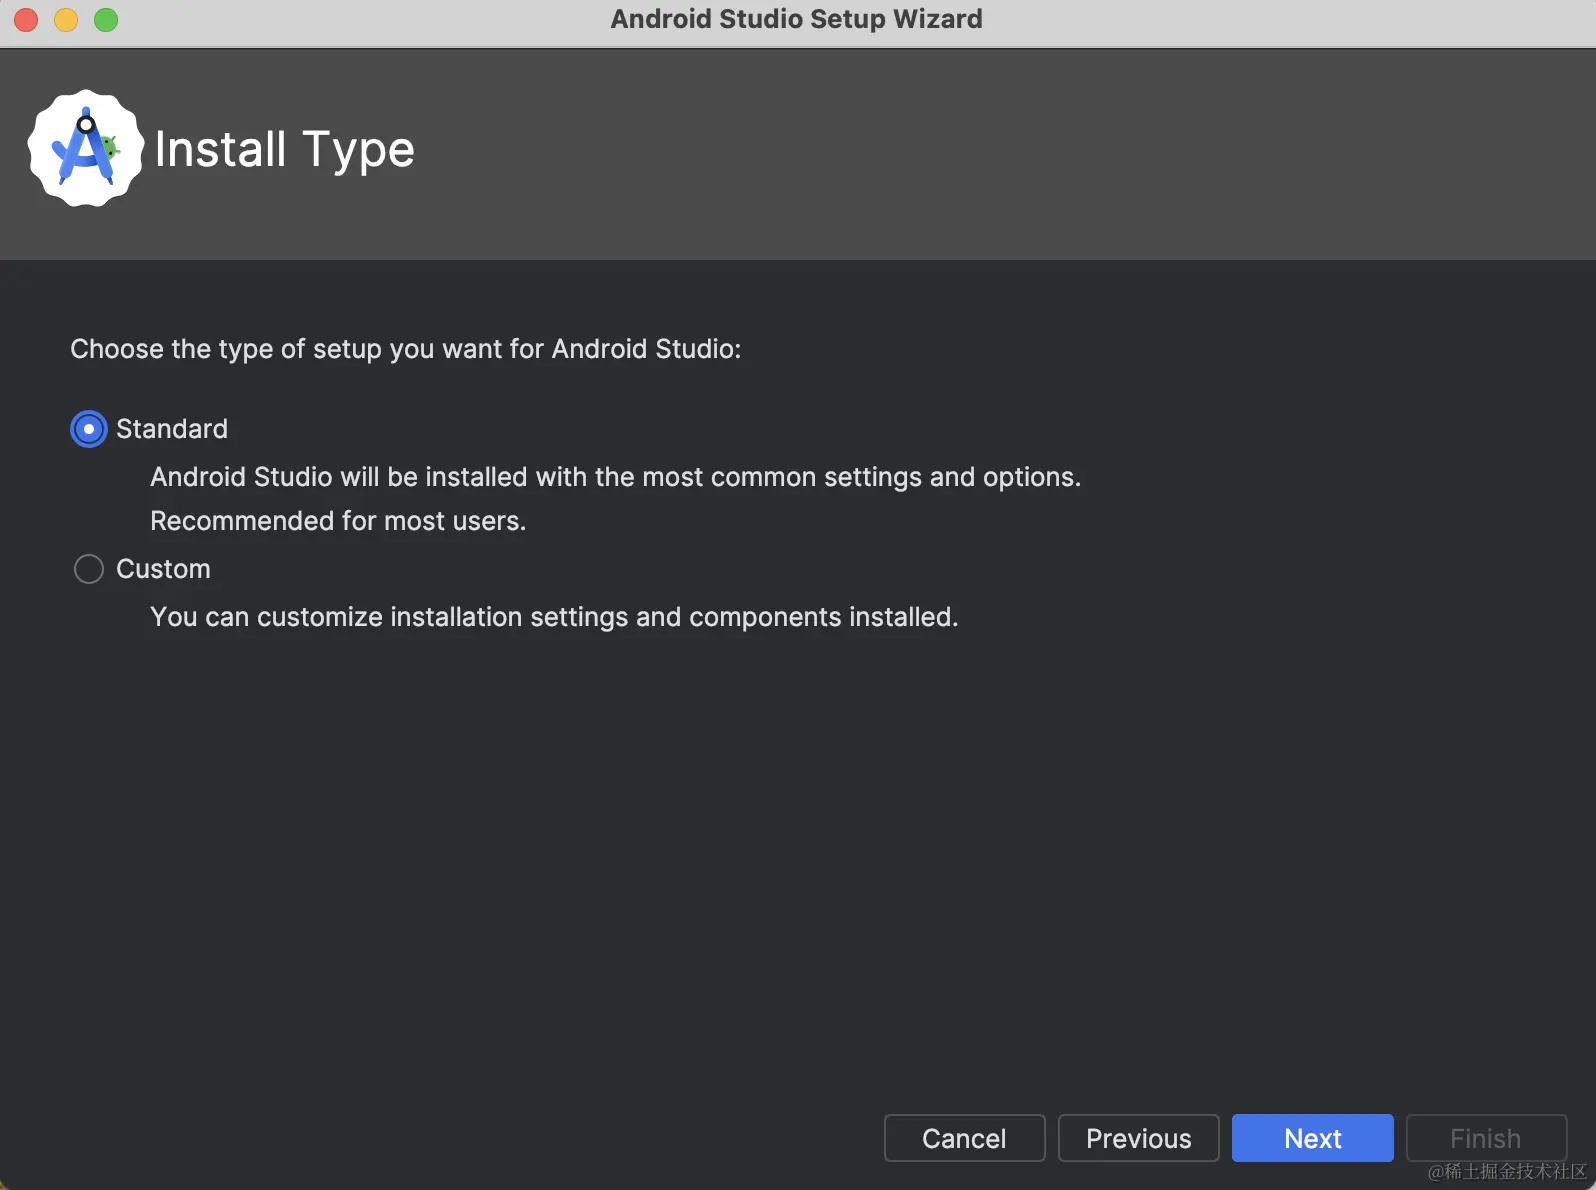
Task: Click "Android Studio will be installed" description line
Action: click(x=615, y=477)
